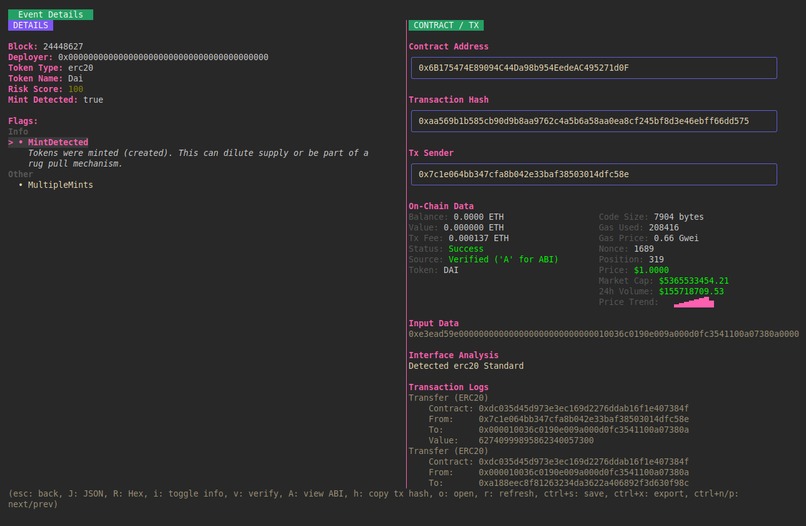Click the Block number 24448627
The width and height of the screenshot is (806, 526).
tap(63, 46)
